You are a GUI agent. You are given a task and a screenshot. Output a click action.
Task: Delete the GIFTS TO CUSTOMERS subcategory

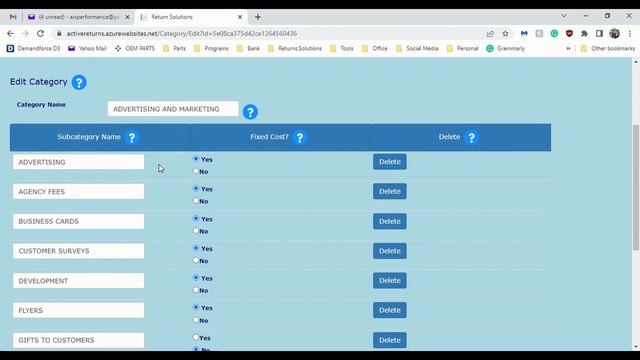pyautogui.click(x=389, y=340)
